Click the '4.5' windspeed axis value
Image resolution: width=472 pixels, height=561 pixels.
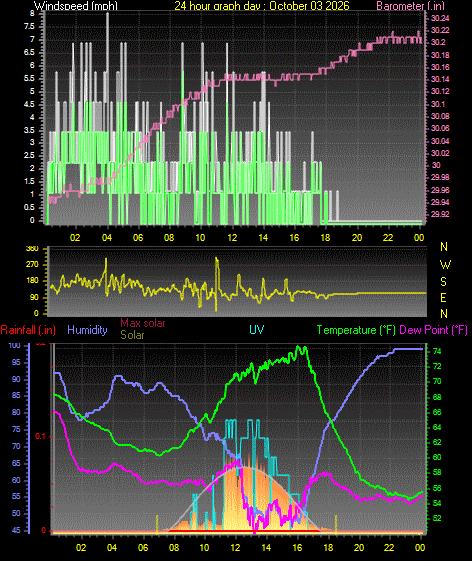tap(30, 104)
